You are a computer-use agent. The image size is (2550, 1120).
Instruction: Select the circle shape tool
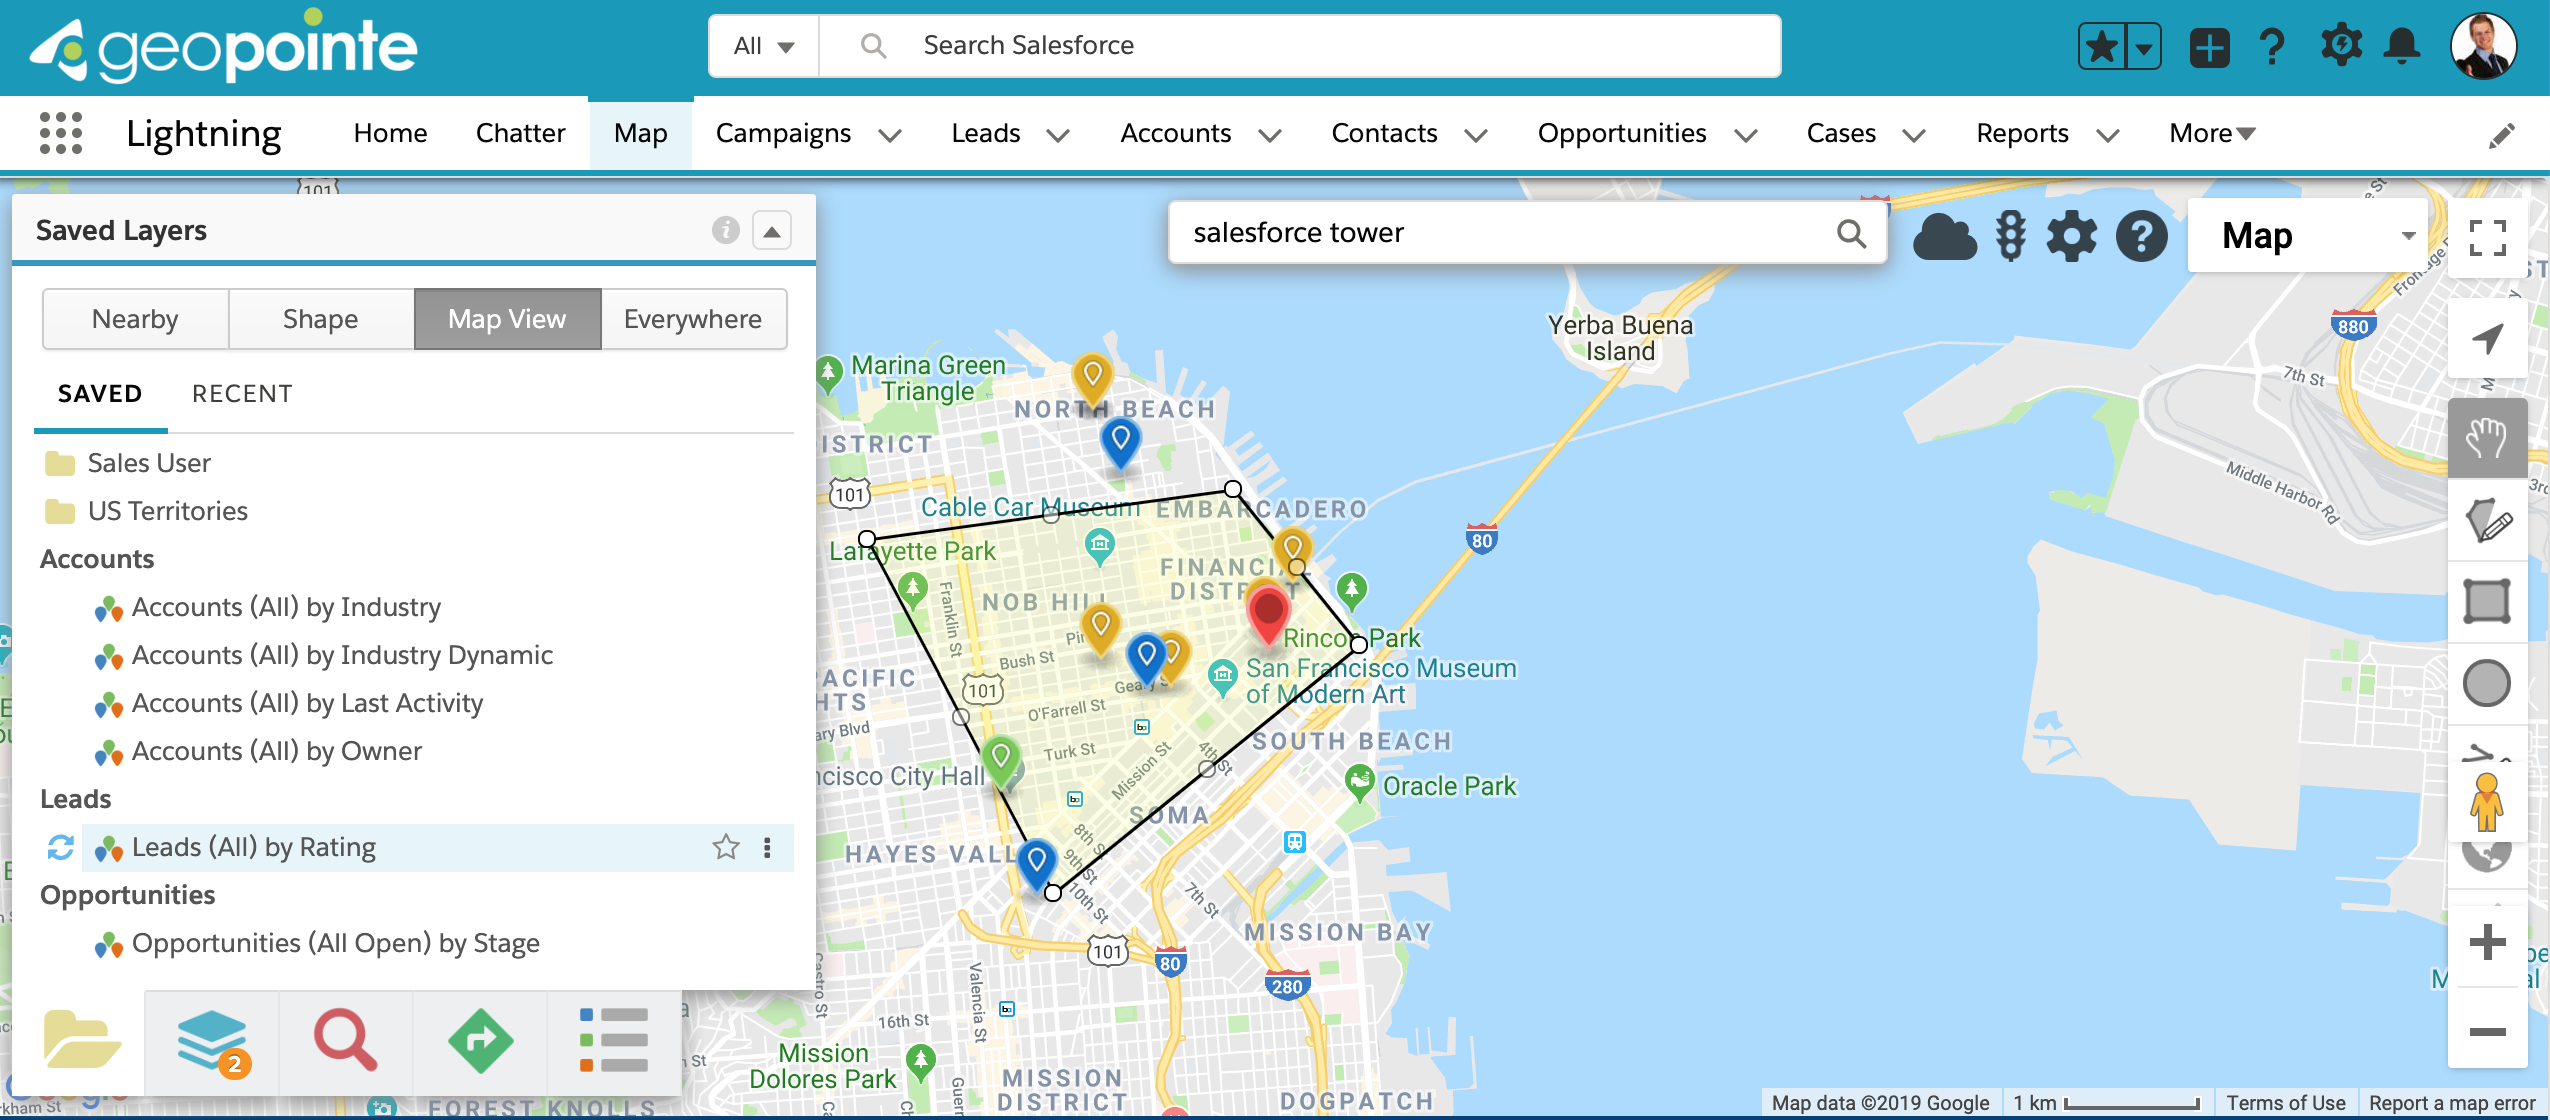pos(2487,683)
